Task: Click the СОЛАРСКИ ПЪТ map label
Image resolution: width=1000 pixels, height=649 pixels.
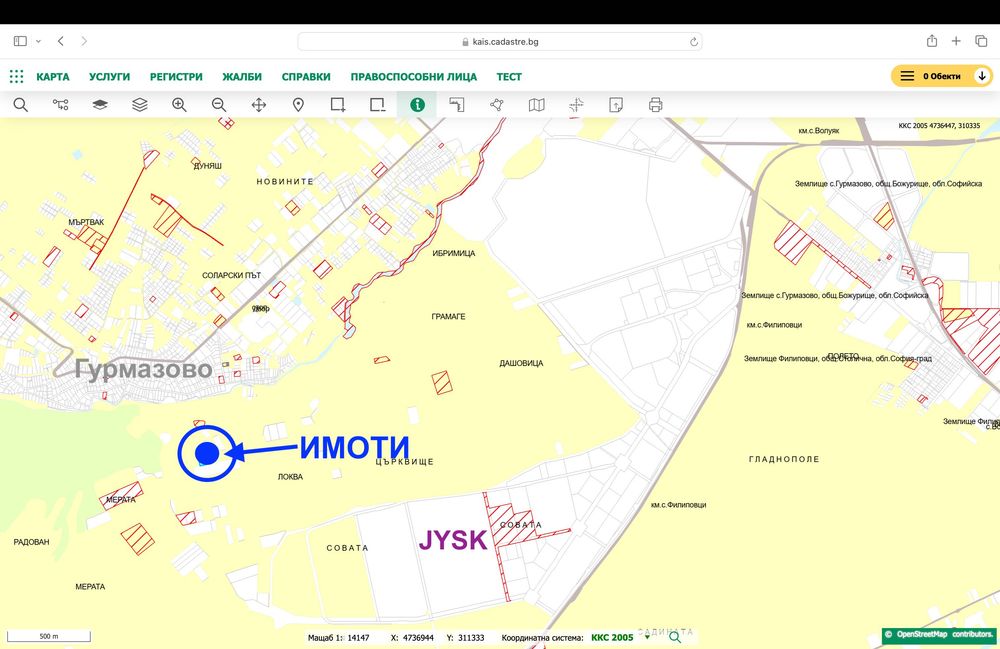Action: pos(232,275)
